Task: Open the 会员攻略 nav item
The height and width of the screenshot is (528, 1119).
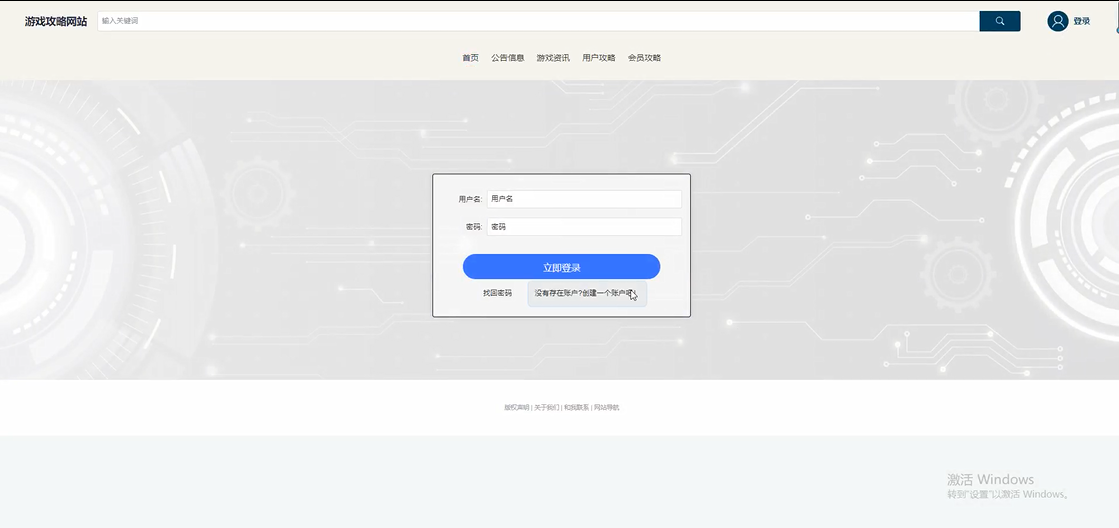Action: click(644, 58)
